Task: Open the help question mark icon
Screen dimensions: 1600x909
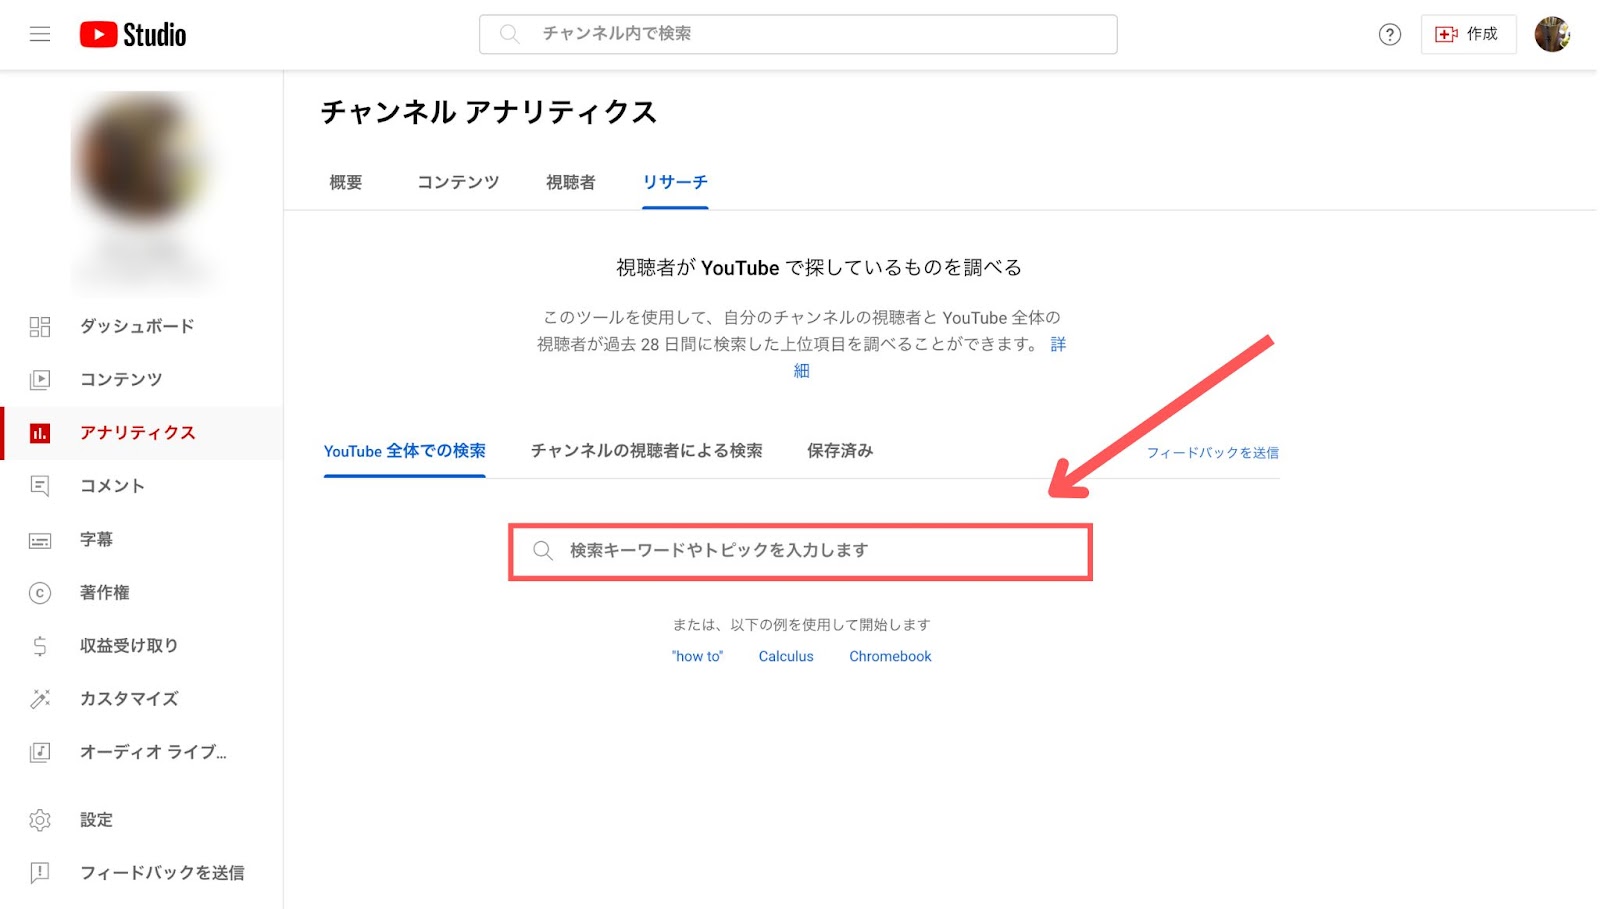Action: [x=1390, y=35]
